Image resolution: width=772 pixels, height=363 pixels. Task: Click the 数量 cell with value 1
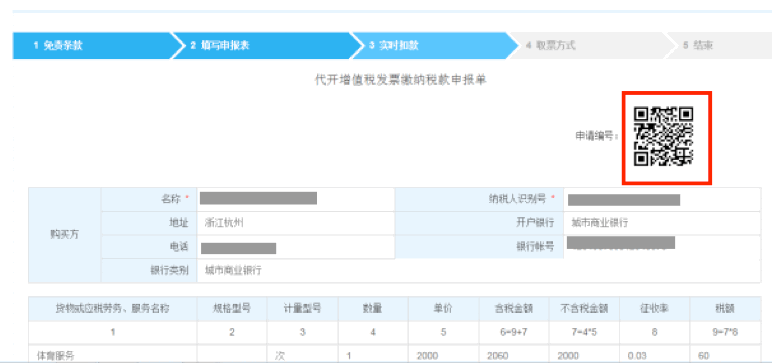373,355
